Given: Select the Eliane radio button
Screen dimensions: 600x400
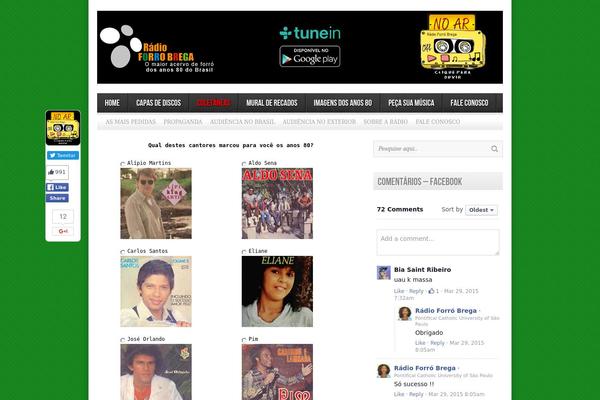Looking at the screenshot, I should [244, 252].
